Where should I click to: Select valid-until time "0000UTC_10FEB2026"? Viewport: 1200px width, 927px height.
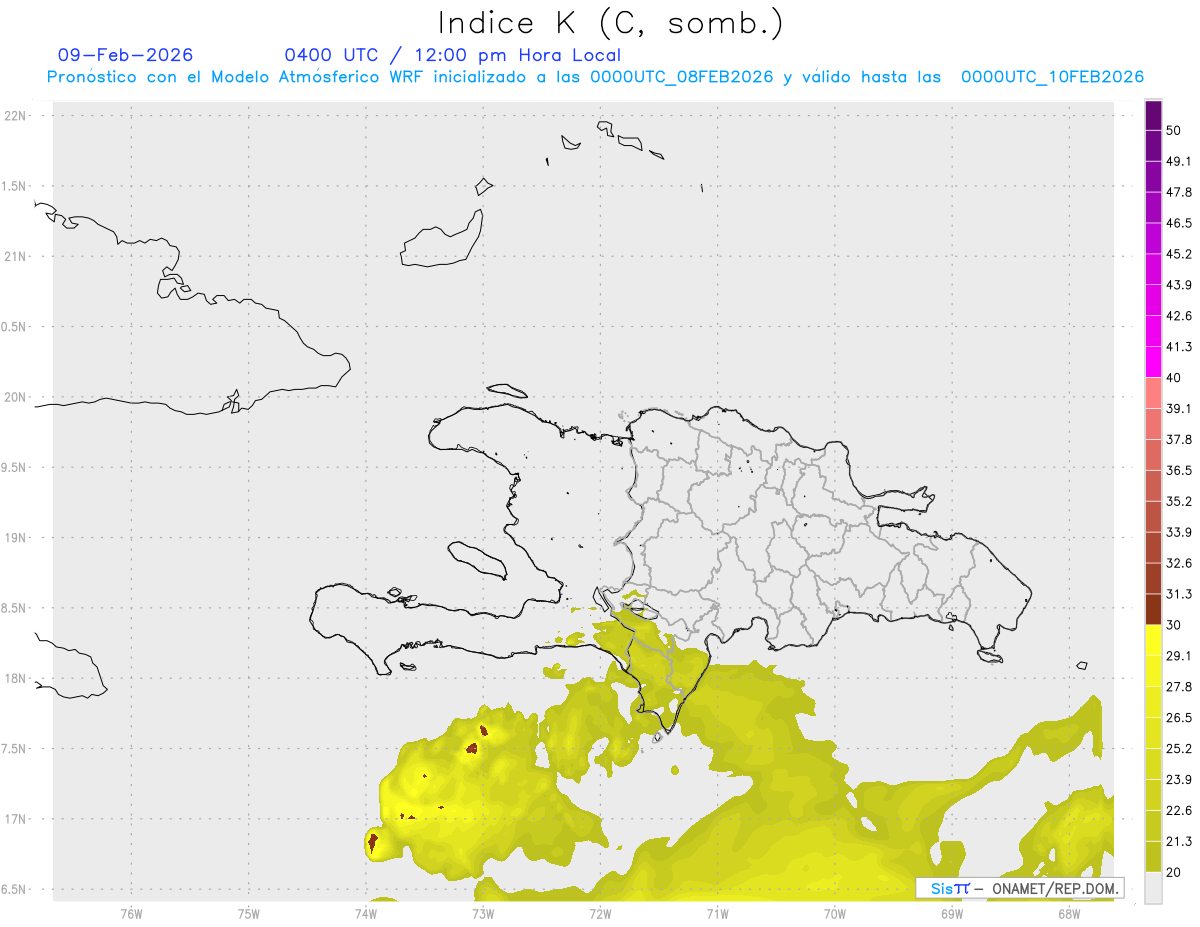click(1052, 77)
